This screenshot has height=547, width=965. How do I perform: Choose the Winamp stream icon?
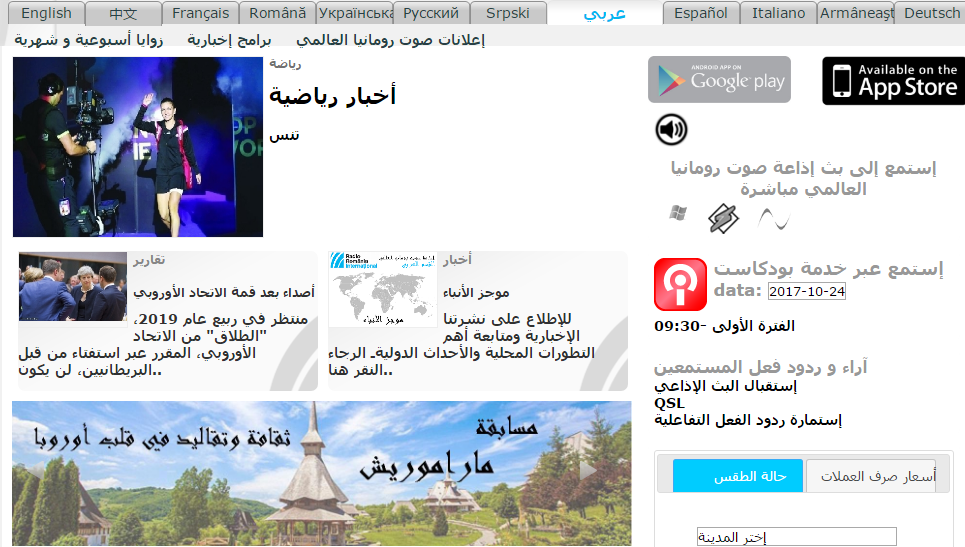tap(723, 218)
